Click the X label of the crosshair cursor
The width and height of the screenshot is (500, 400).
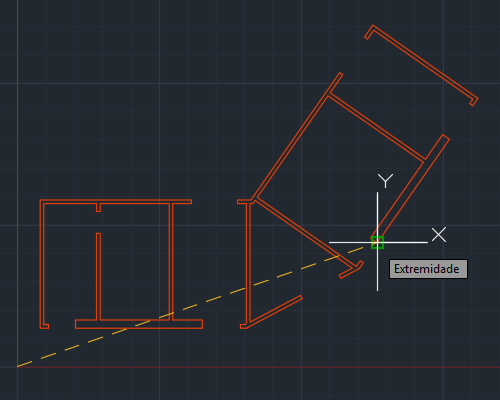[439, 235]
